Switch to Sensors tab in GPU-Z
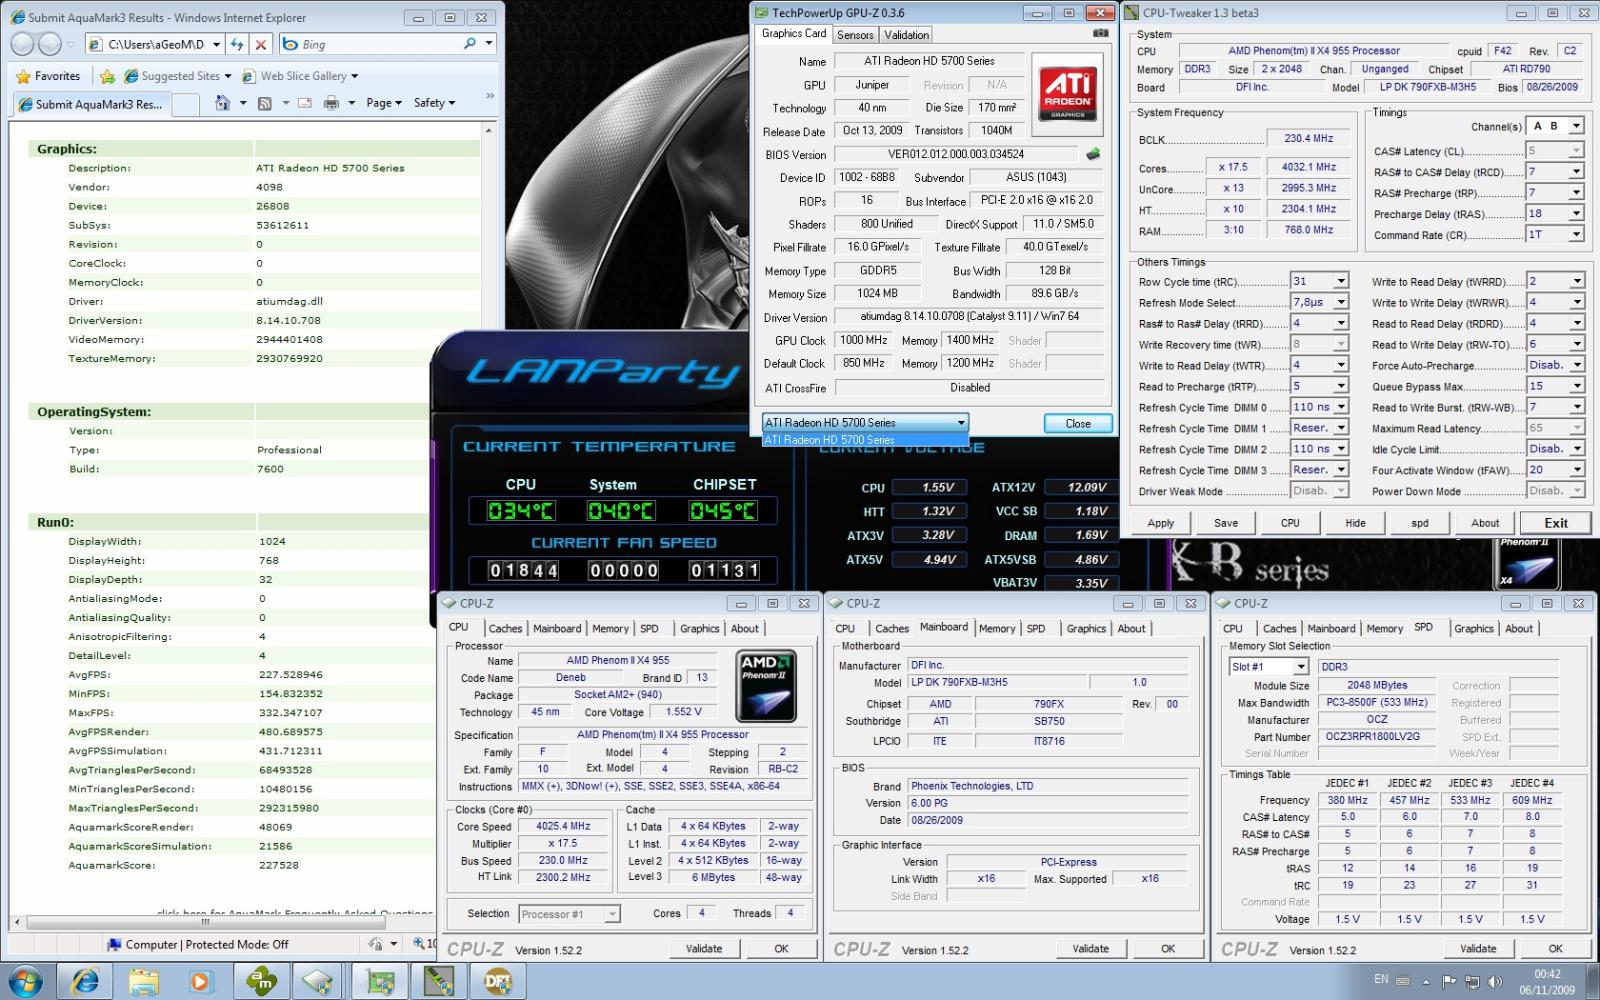This screenshot has height=1000, width=1600. [x=855, y=35]
